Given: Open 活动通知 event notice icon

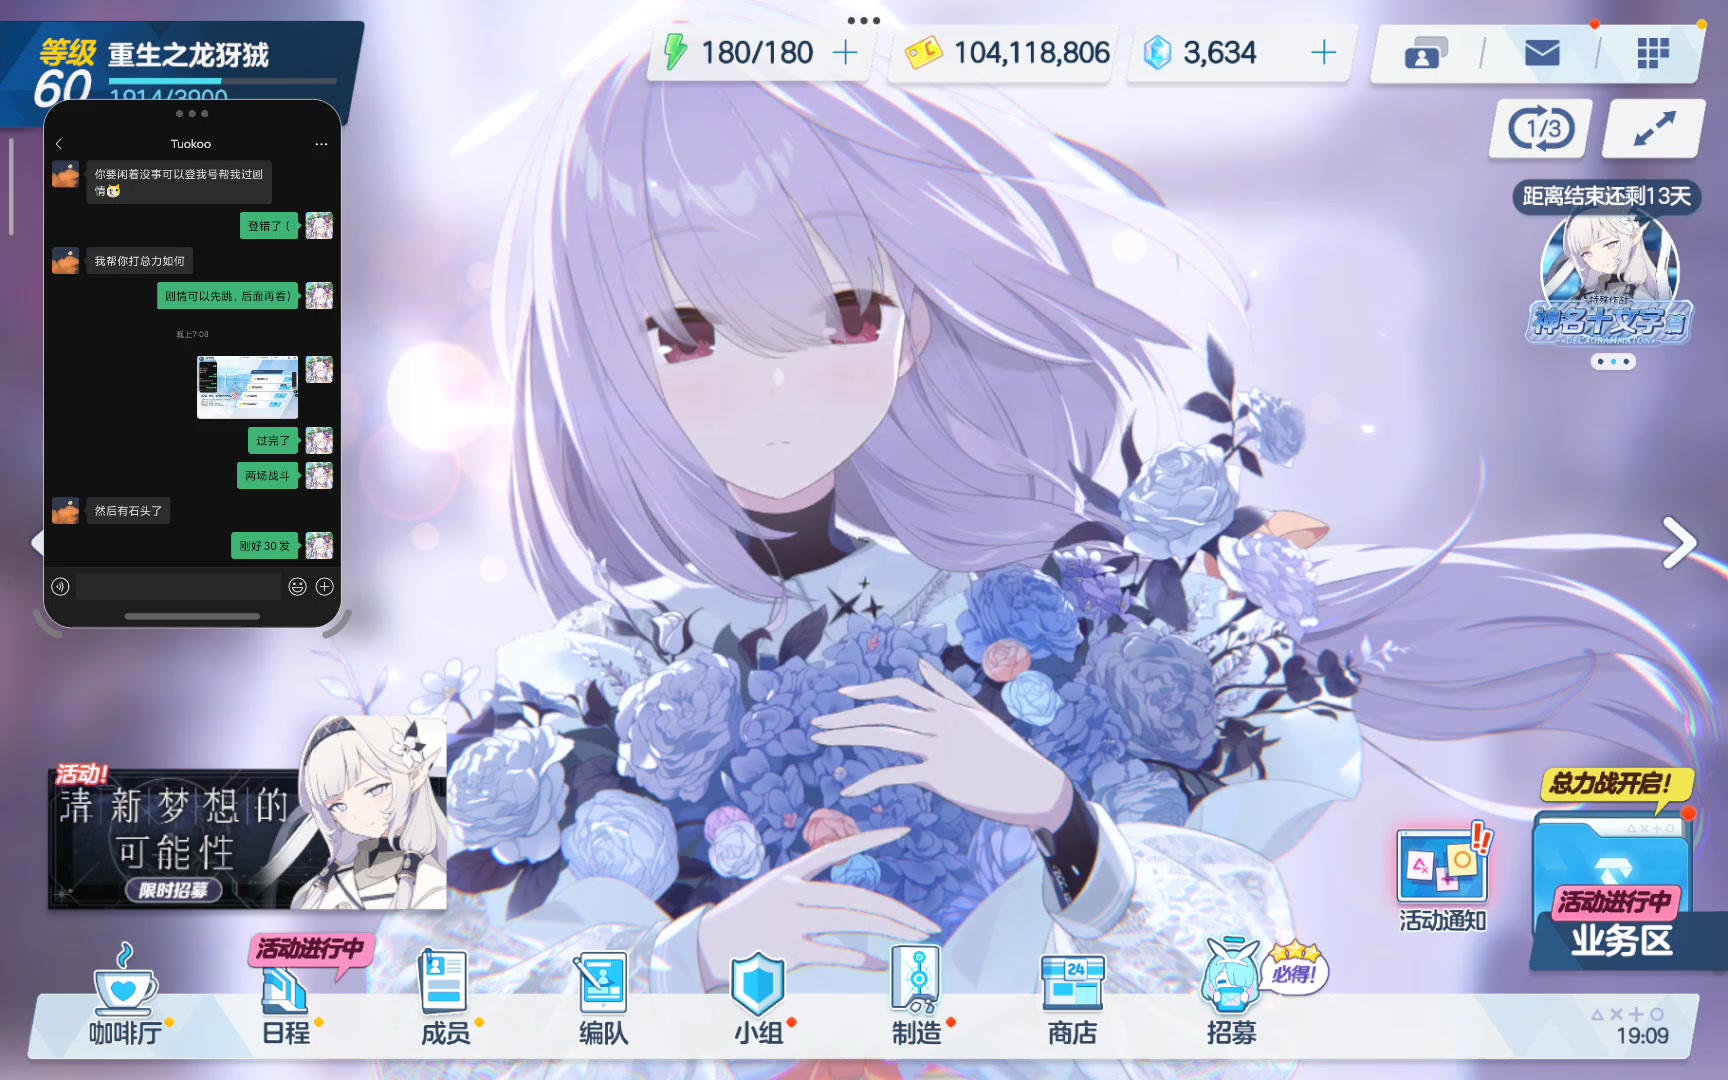Looking at the screenshot, I should tap(1442, 880).
